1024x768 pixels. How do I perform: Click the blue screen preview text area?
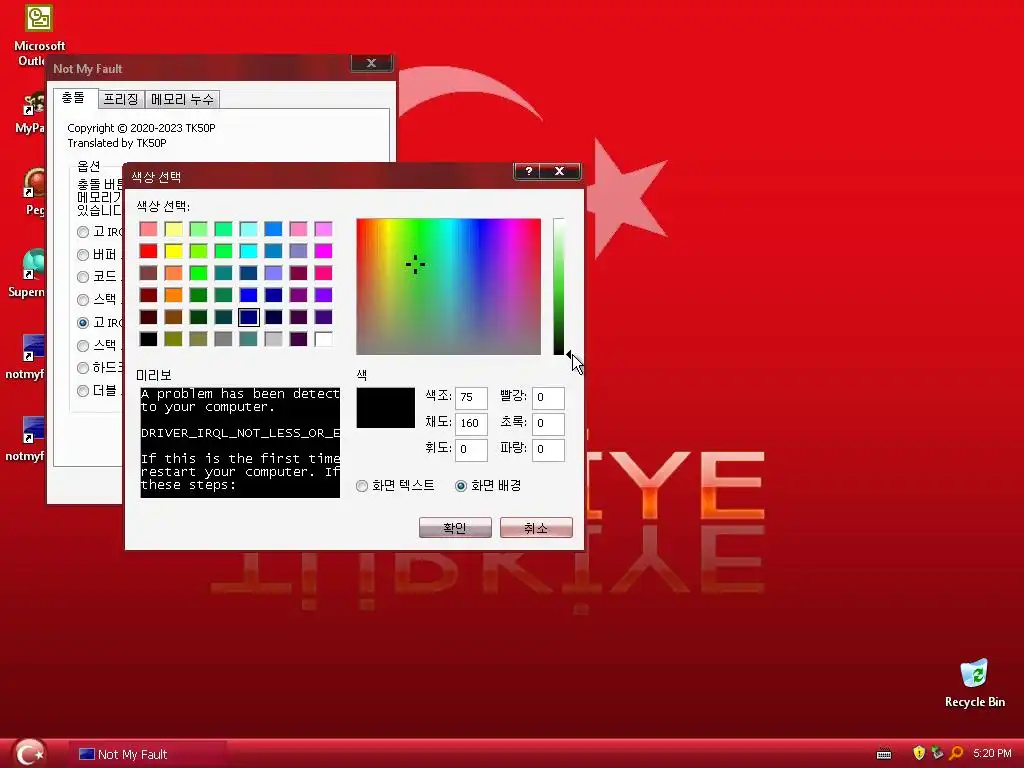(x=240, y=442)
